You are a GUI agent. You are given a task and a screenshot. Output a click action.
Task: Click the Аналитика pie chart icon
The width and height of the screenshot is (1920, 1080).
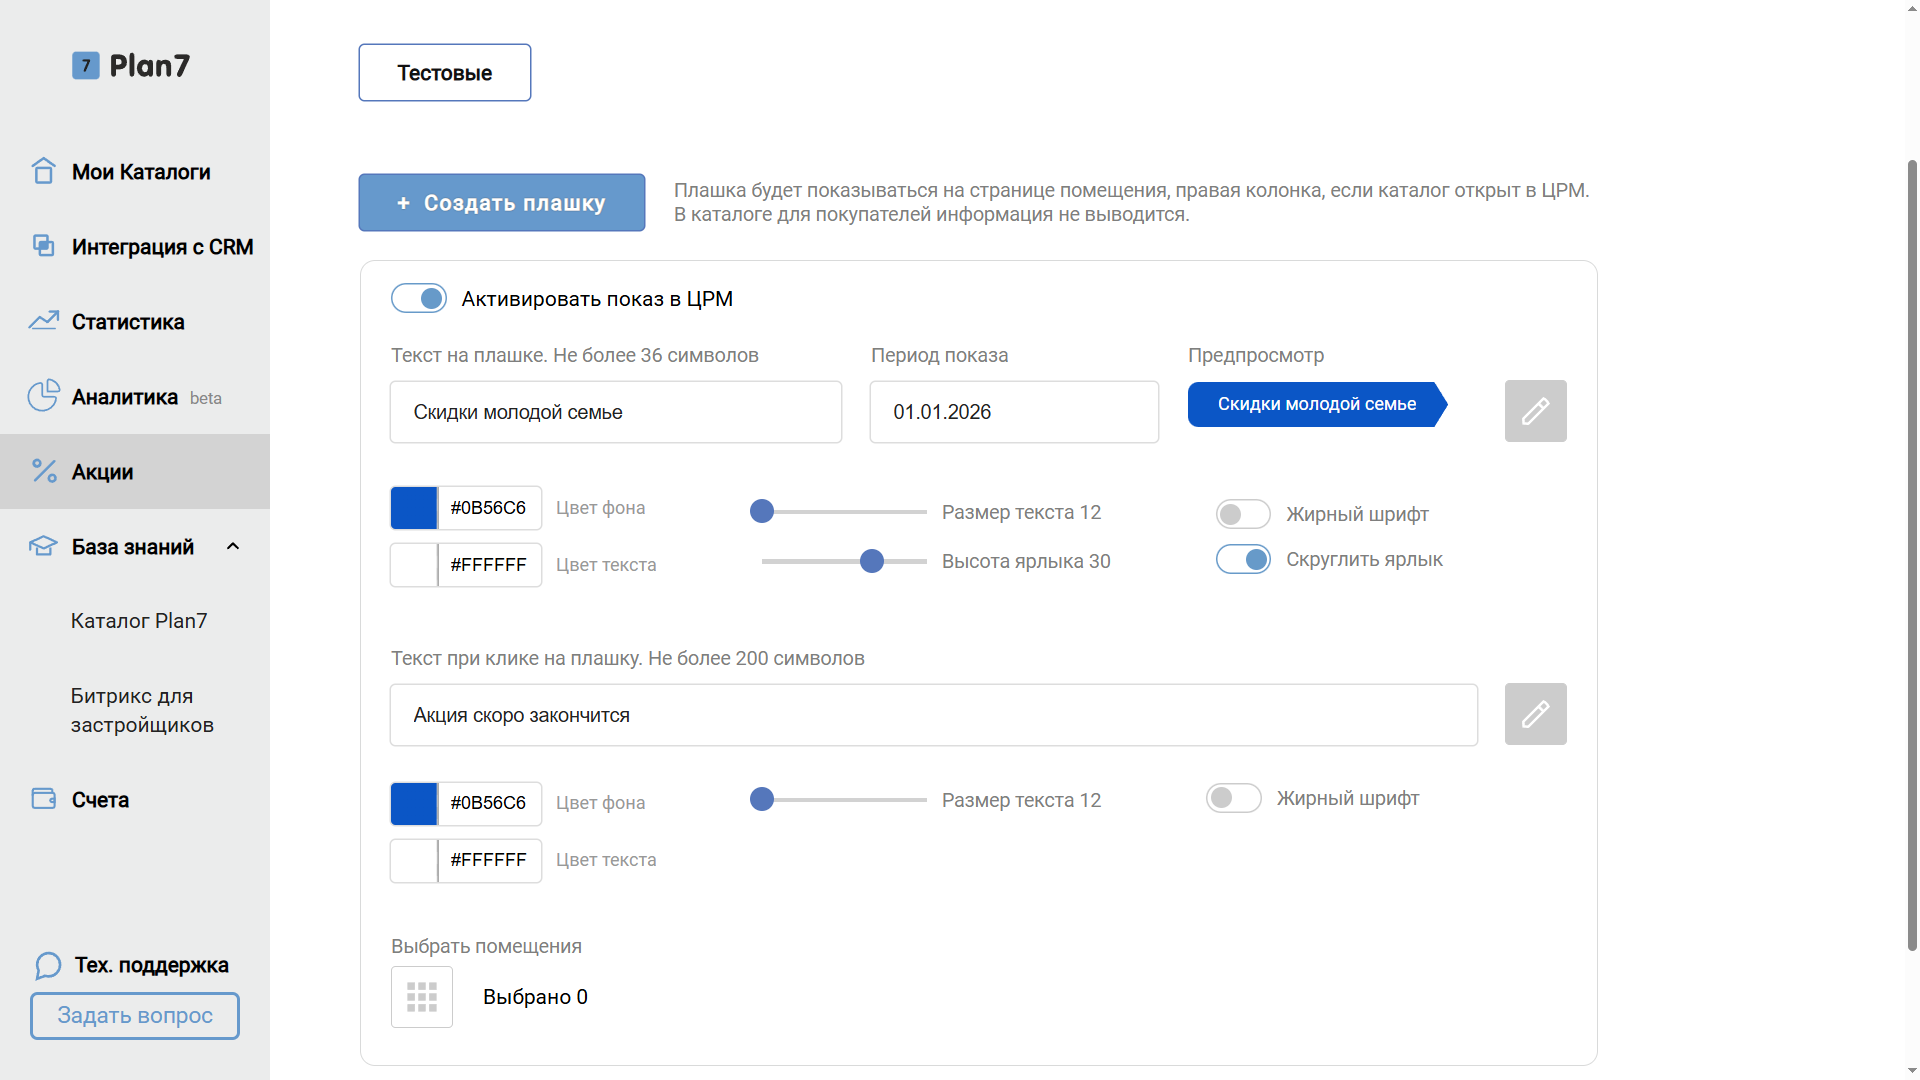tap(43, 396)
